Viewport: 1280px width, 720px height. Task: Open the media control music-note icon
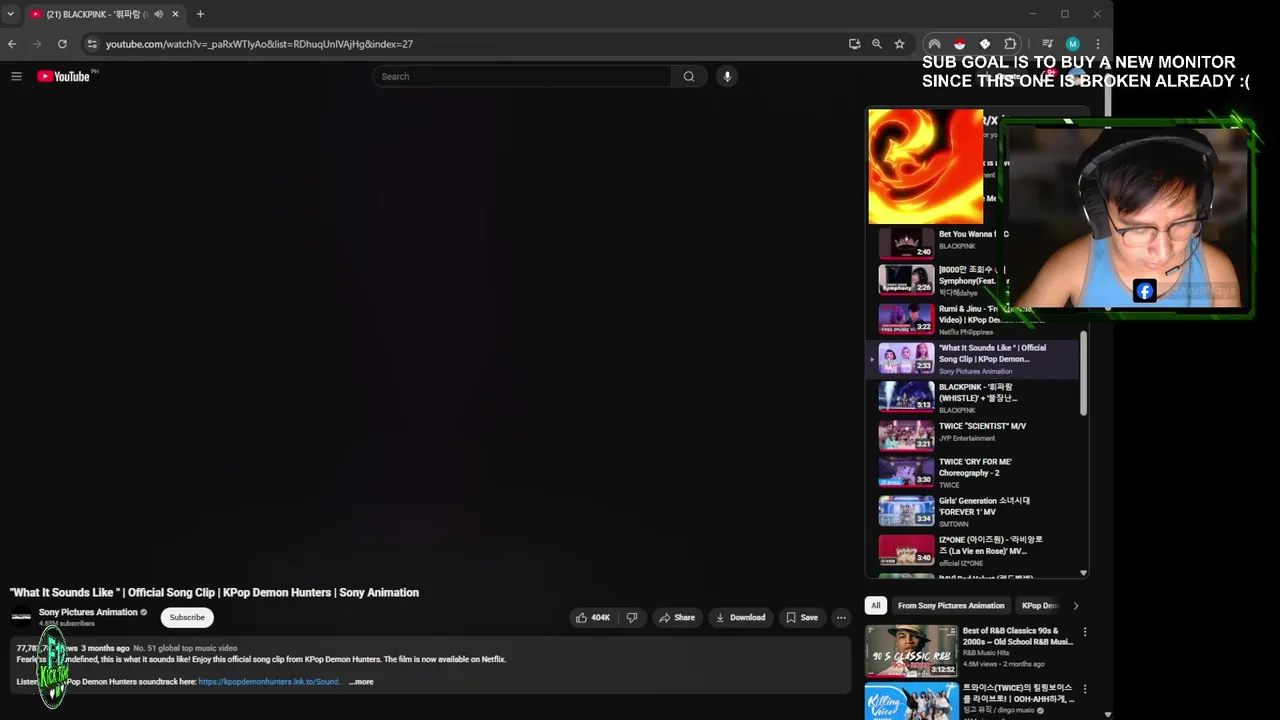tap(1047, 44)
